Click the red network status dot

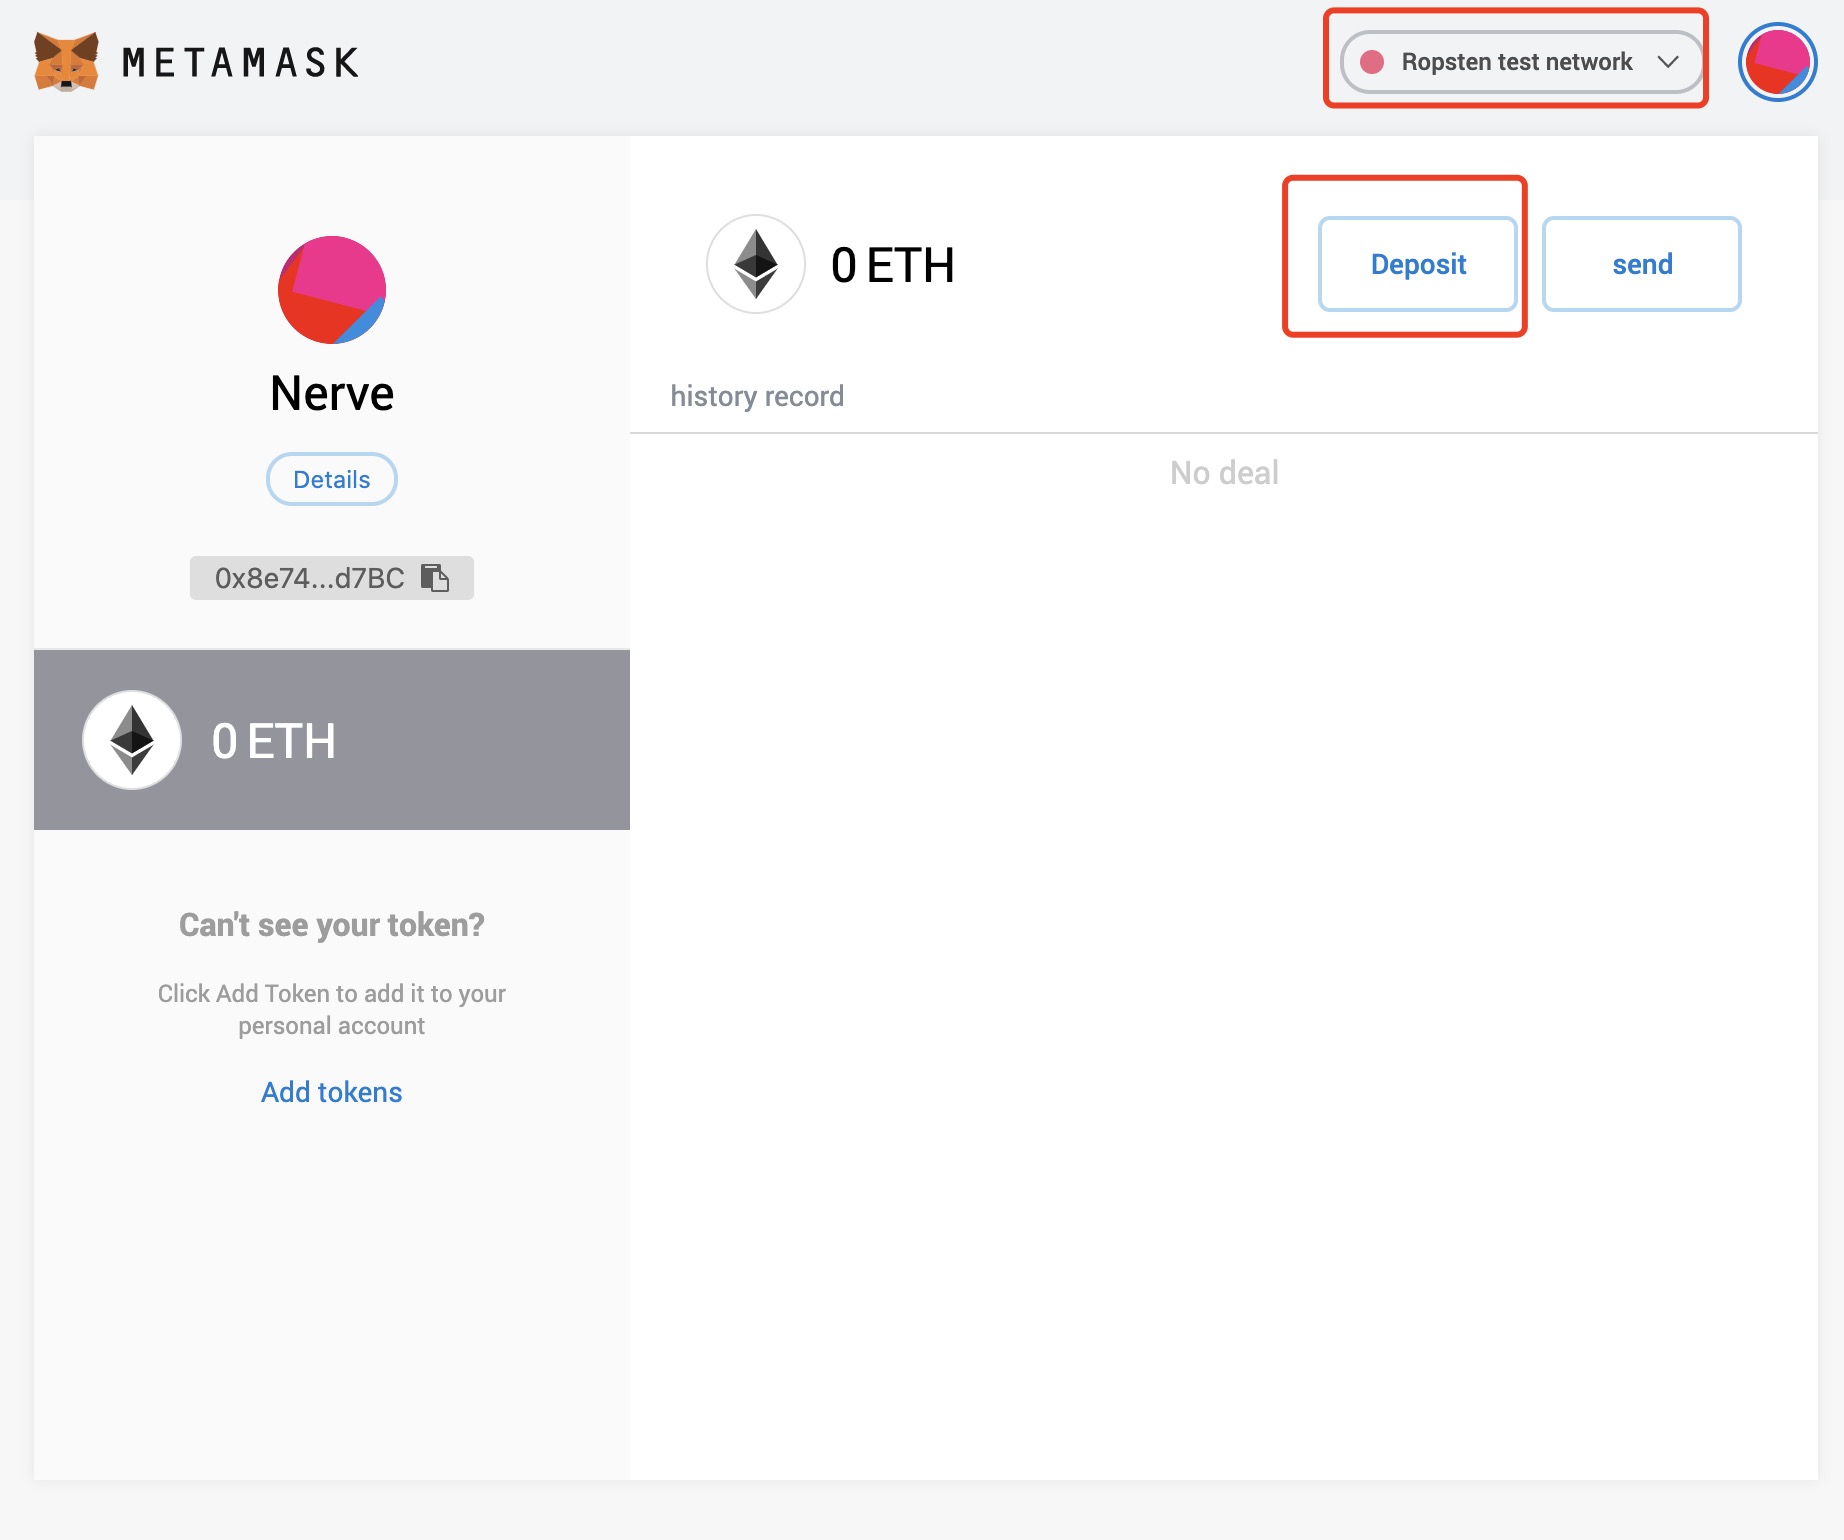tap(1372, 62)
